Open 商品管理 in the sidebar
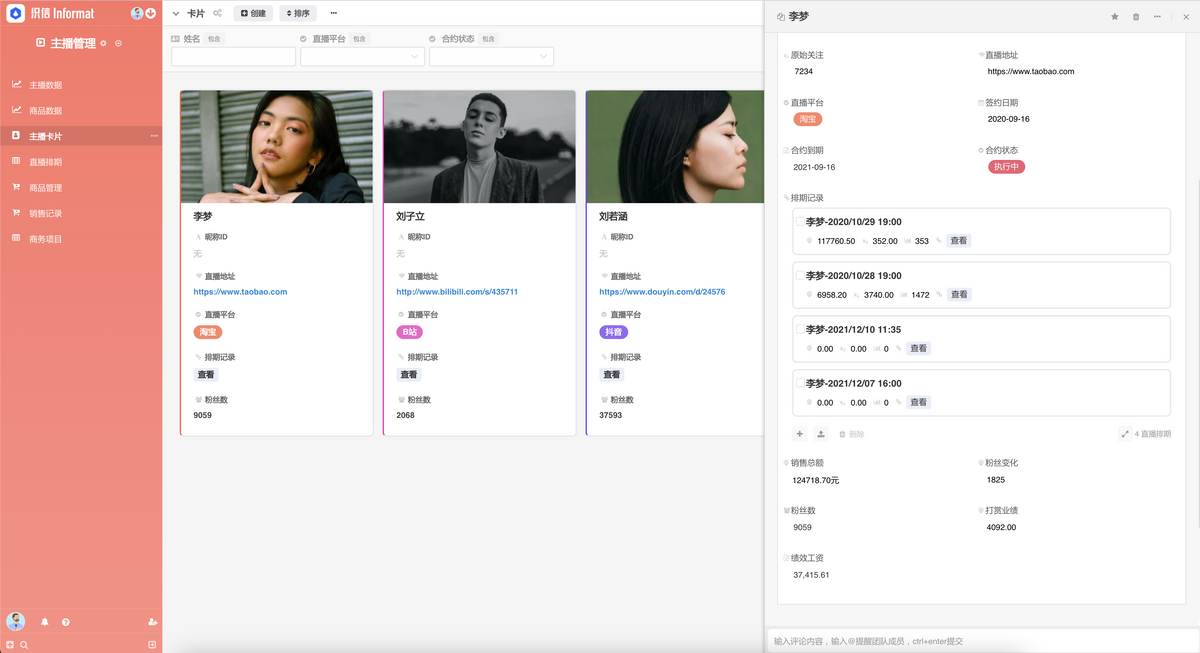Image resolution: width=1200 pixels, height=653 pixels. (x=81, y=188)
